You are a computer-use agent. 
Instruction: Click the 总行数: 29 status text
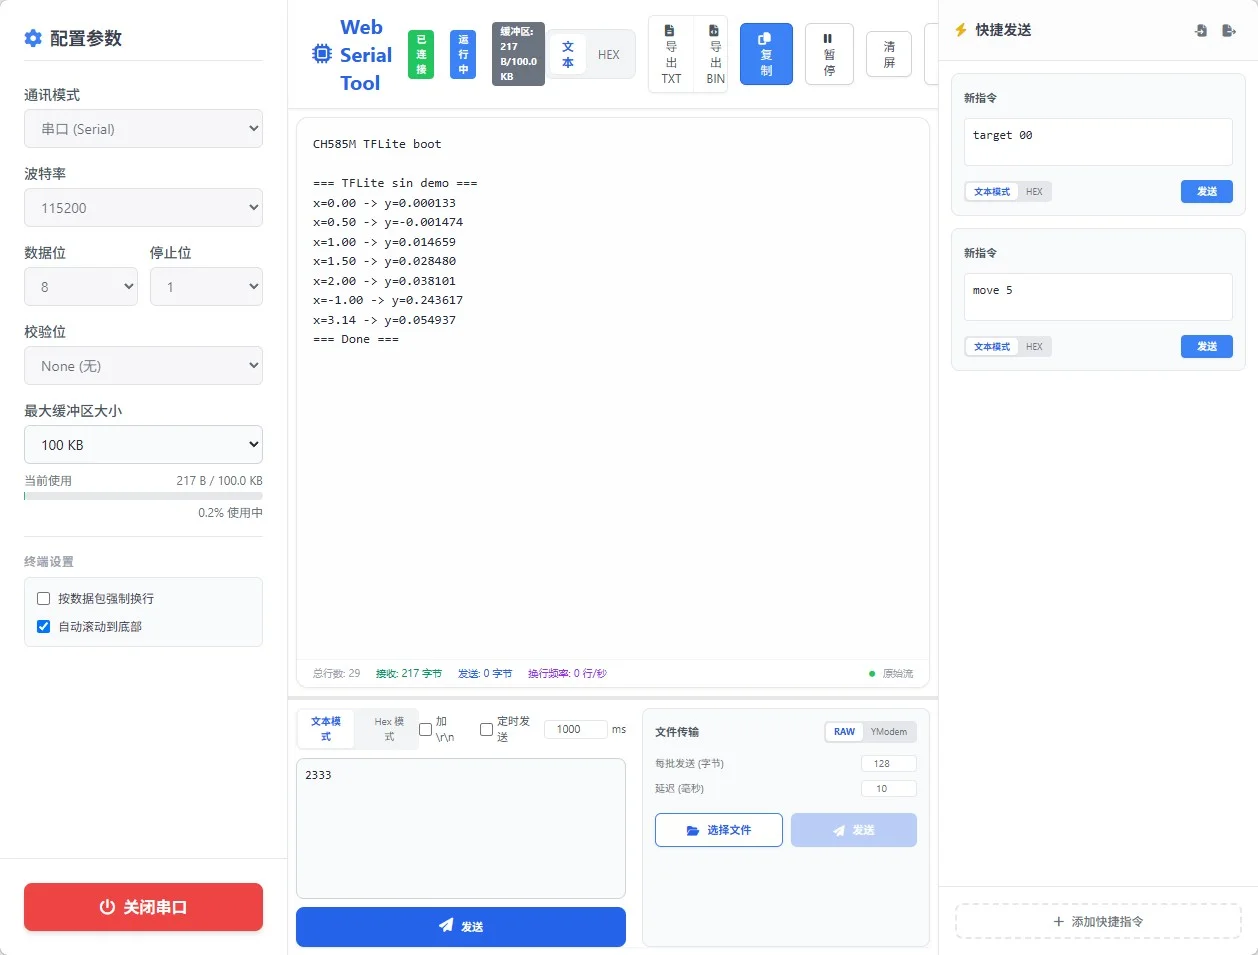pos(336,674)
